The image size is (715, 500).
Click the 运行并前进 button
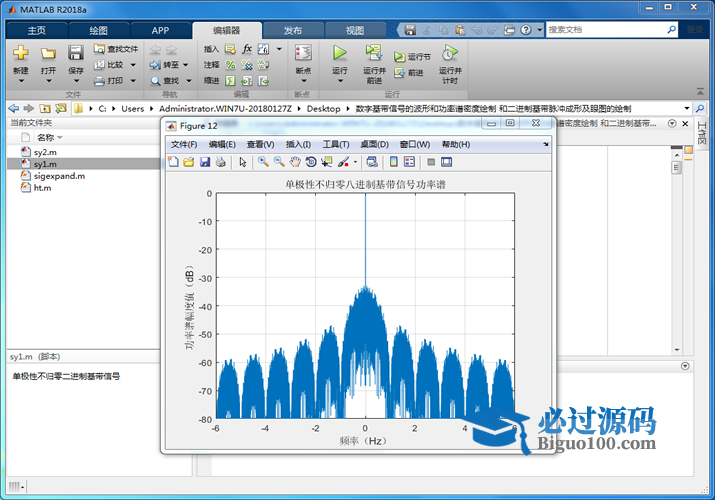tap(374, 60)
